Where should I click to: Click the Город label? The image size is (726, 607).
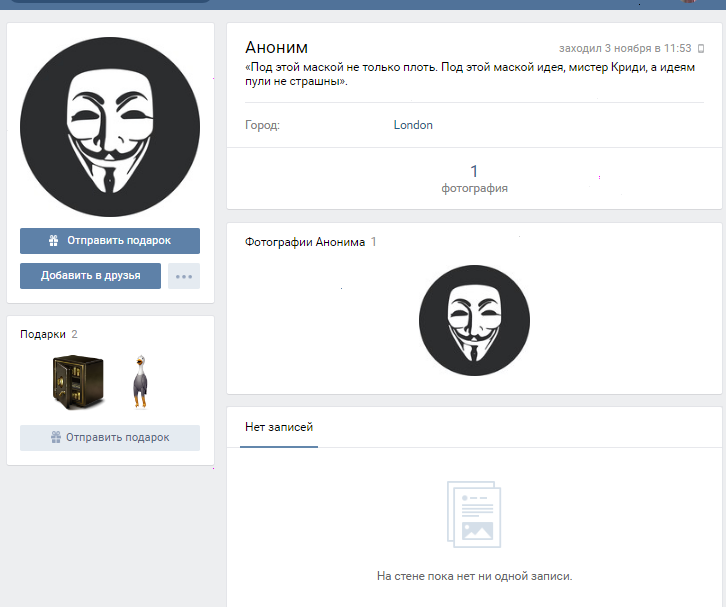(x=263, y=125)
